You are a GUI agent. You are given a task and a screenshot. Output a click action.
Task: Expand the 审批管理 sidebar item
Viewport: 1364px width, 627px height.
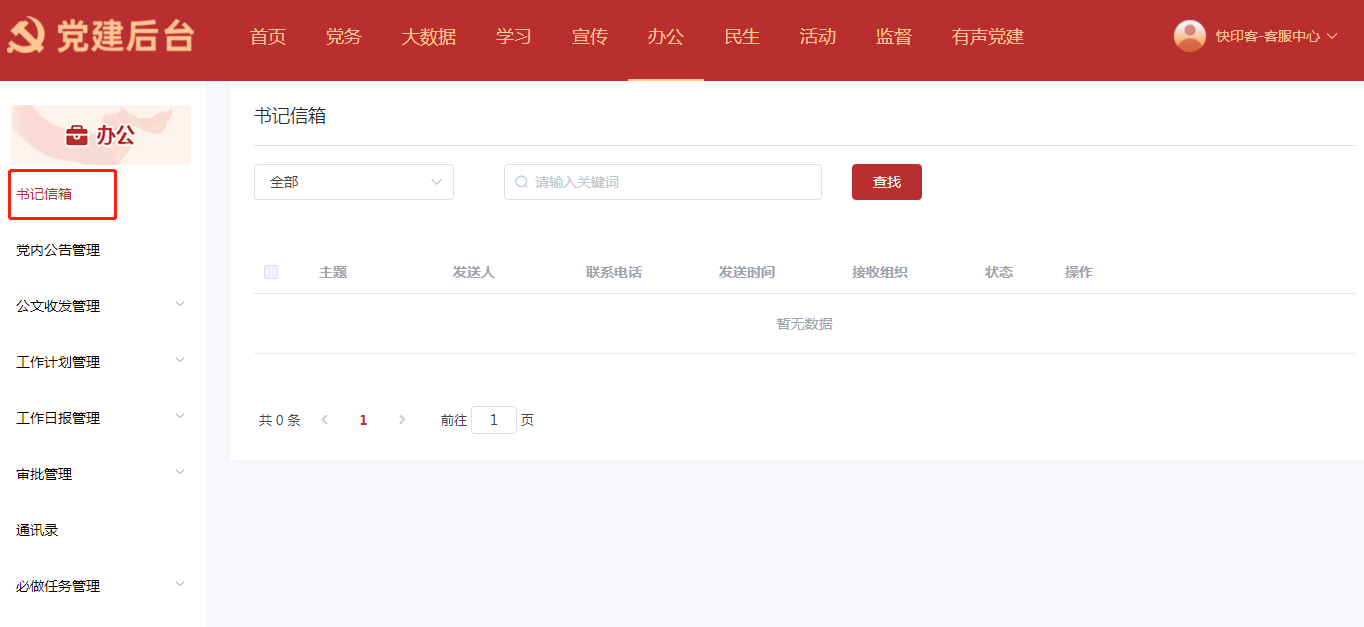[x=100, y=474]
